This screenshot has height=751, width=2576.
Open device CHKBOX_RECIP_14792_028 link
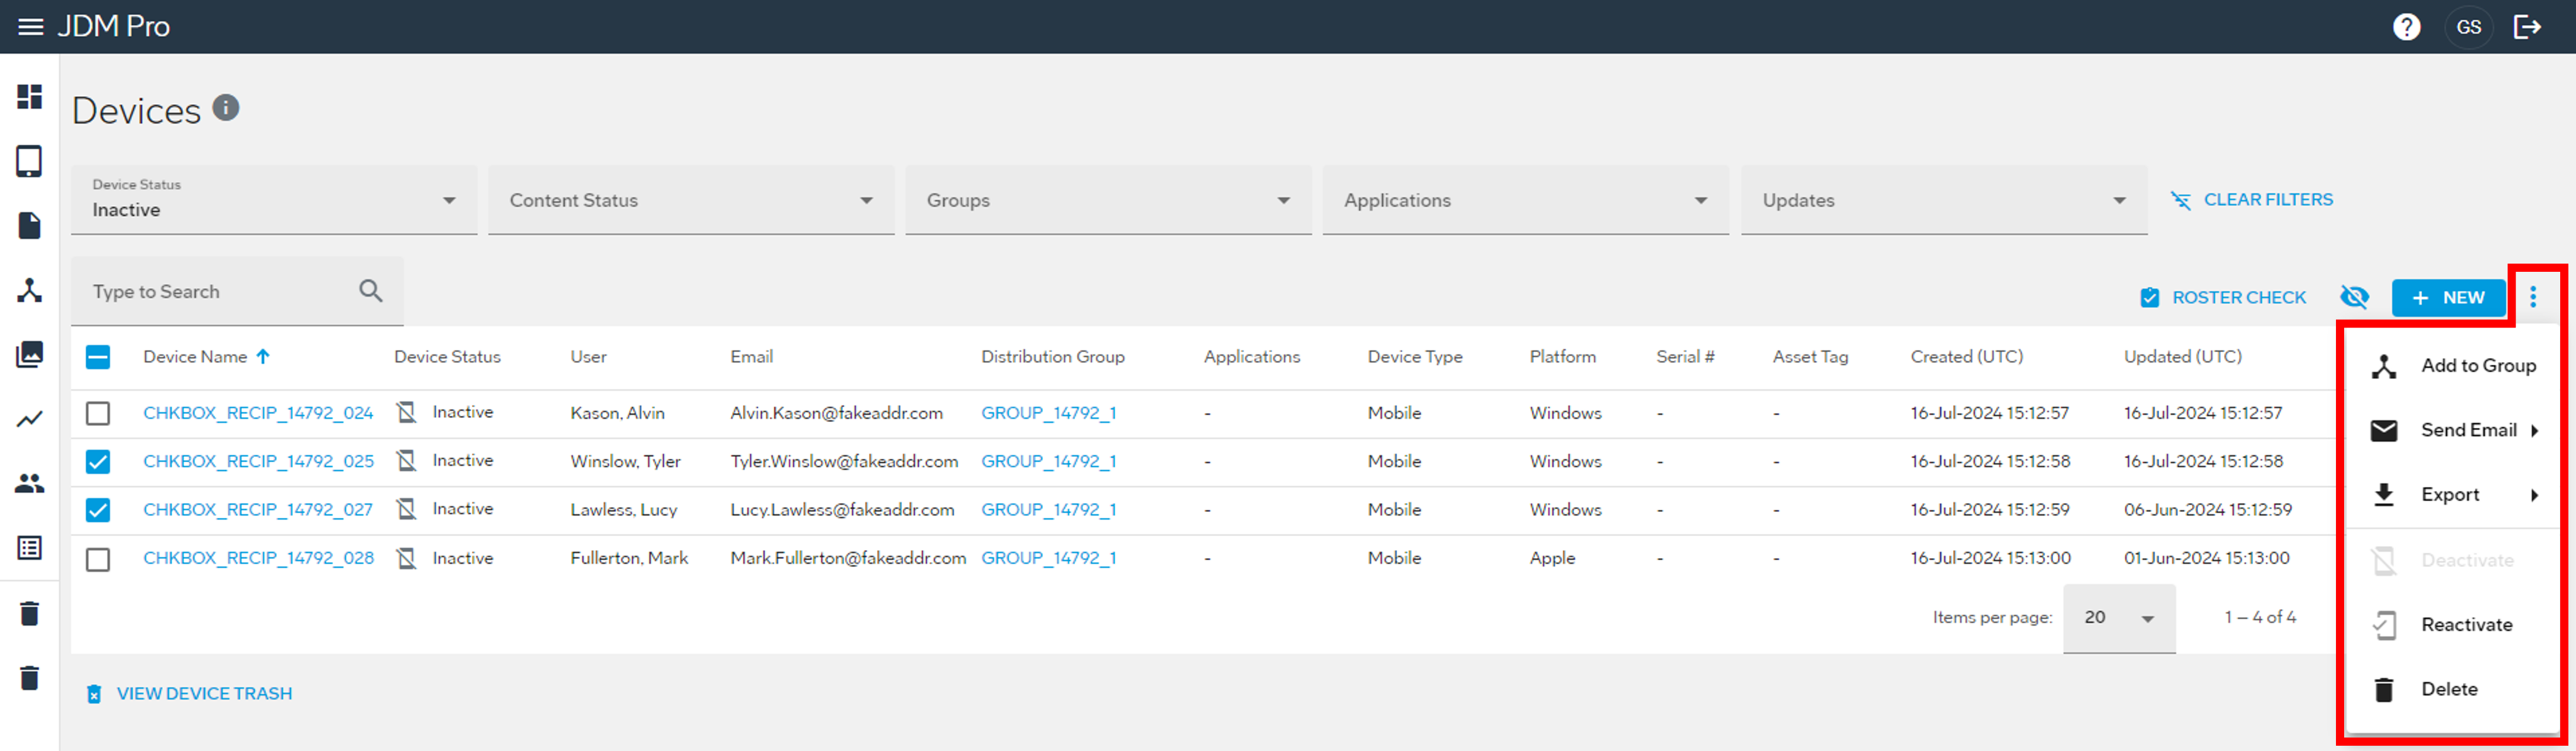(258, 558)
